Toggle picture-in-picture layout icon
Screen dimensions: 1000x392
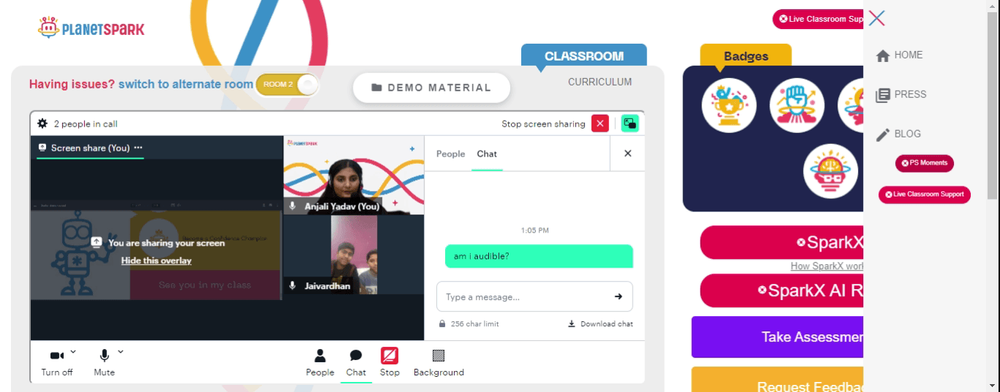pyautogui.click(x=630, y=124)
